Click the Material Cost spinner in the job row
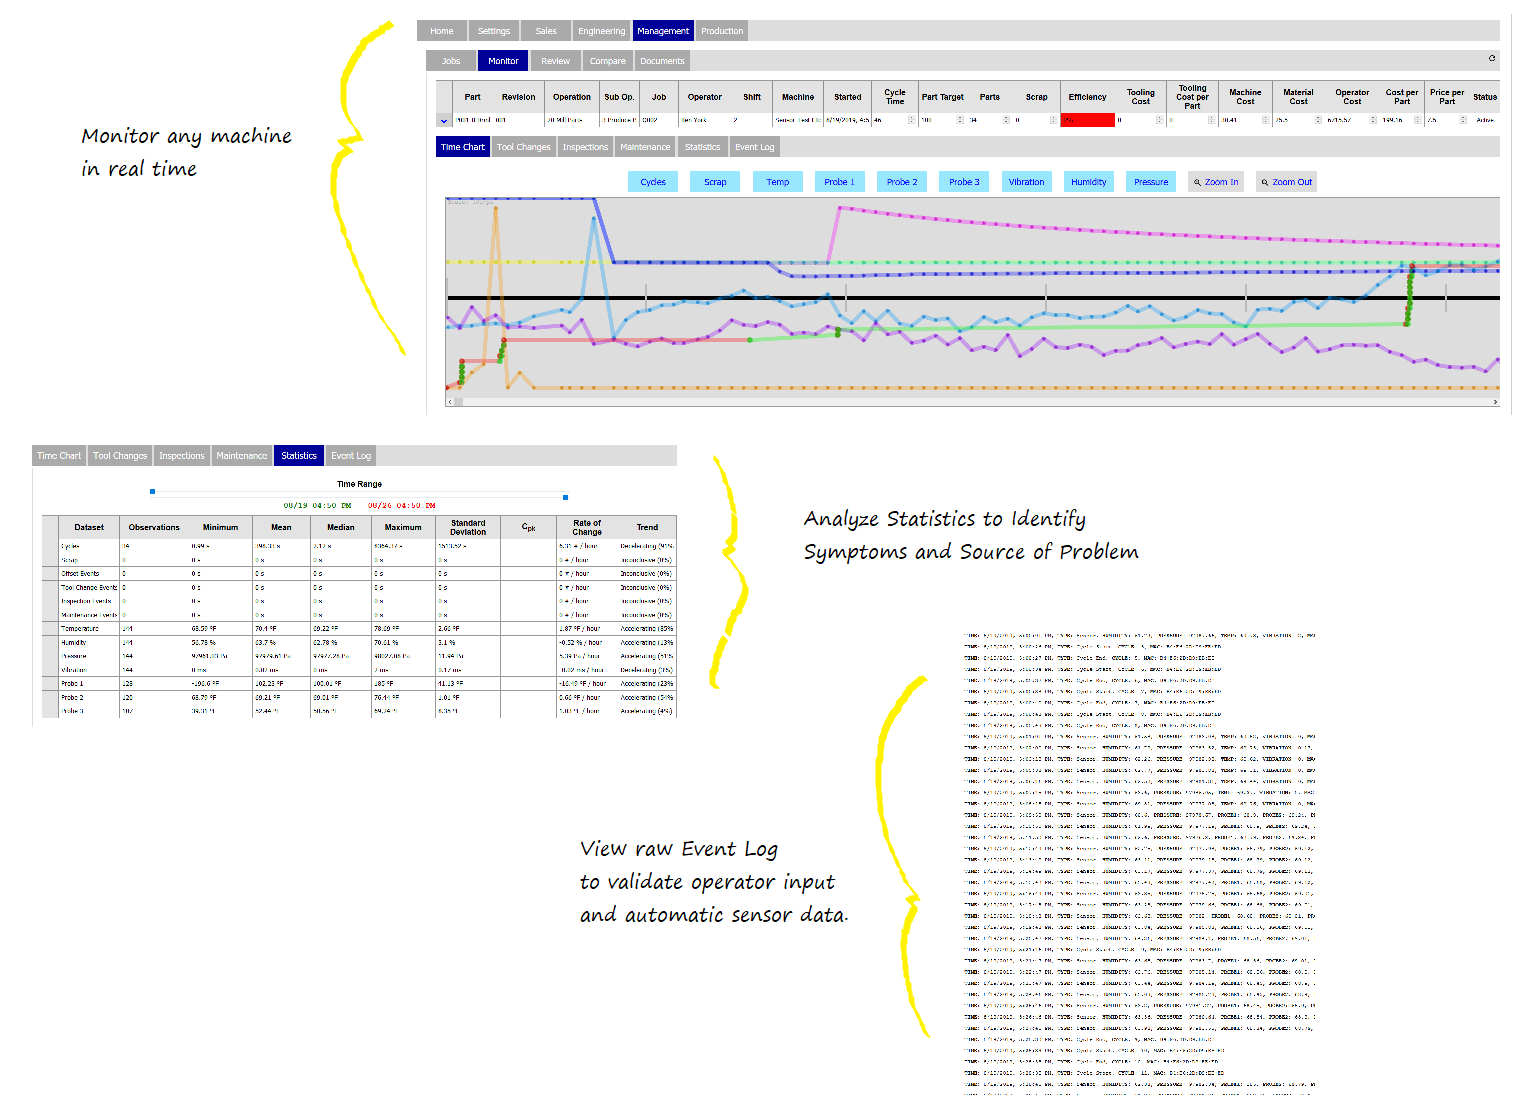 [1318, 120]
